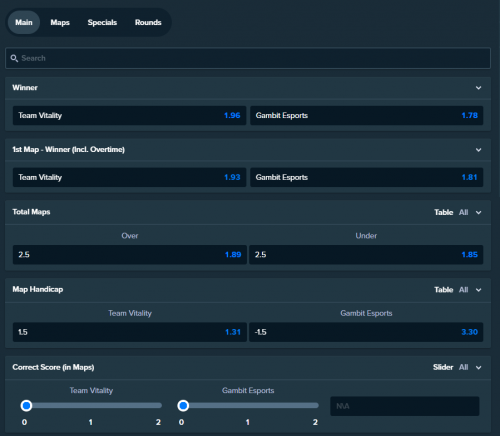This screenshot has width=500, height=436.
Task: Click Team Vitality score slider handle
Action: click(26, 406)
